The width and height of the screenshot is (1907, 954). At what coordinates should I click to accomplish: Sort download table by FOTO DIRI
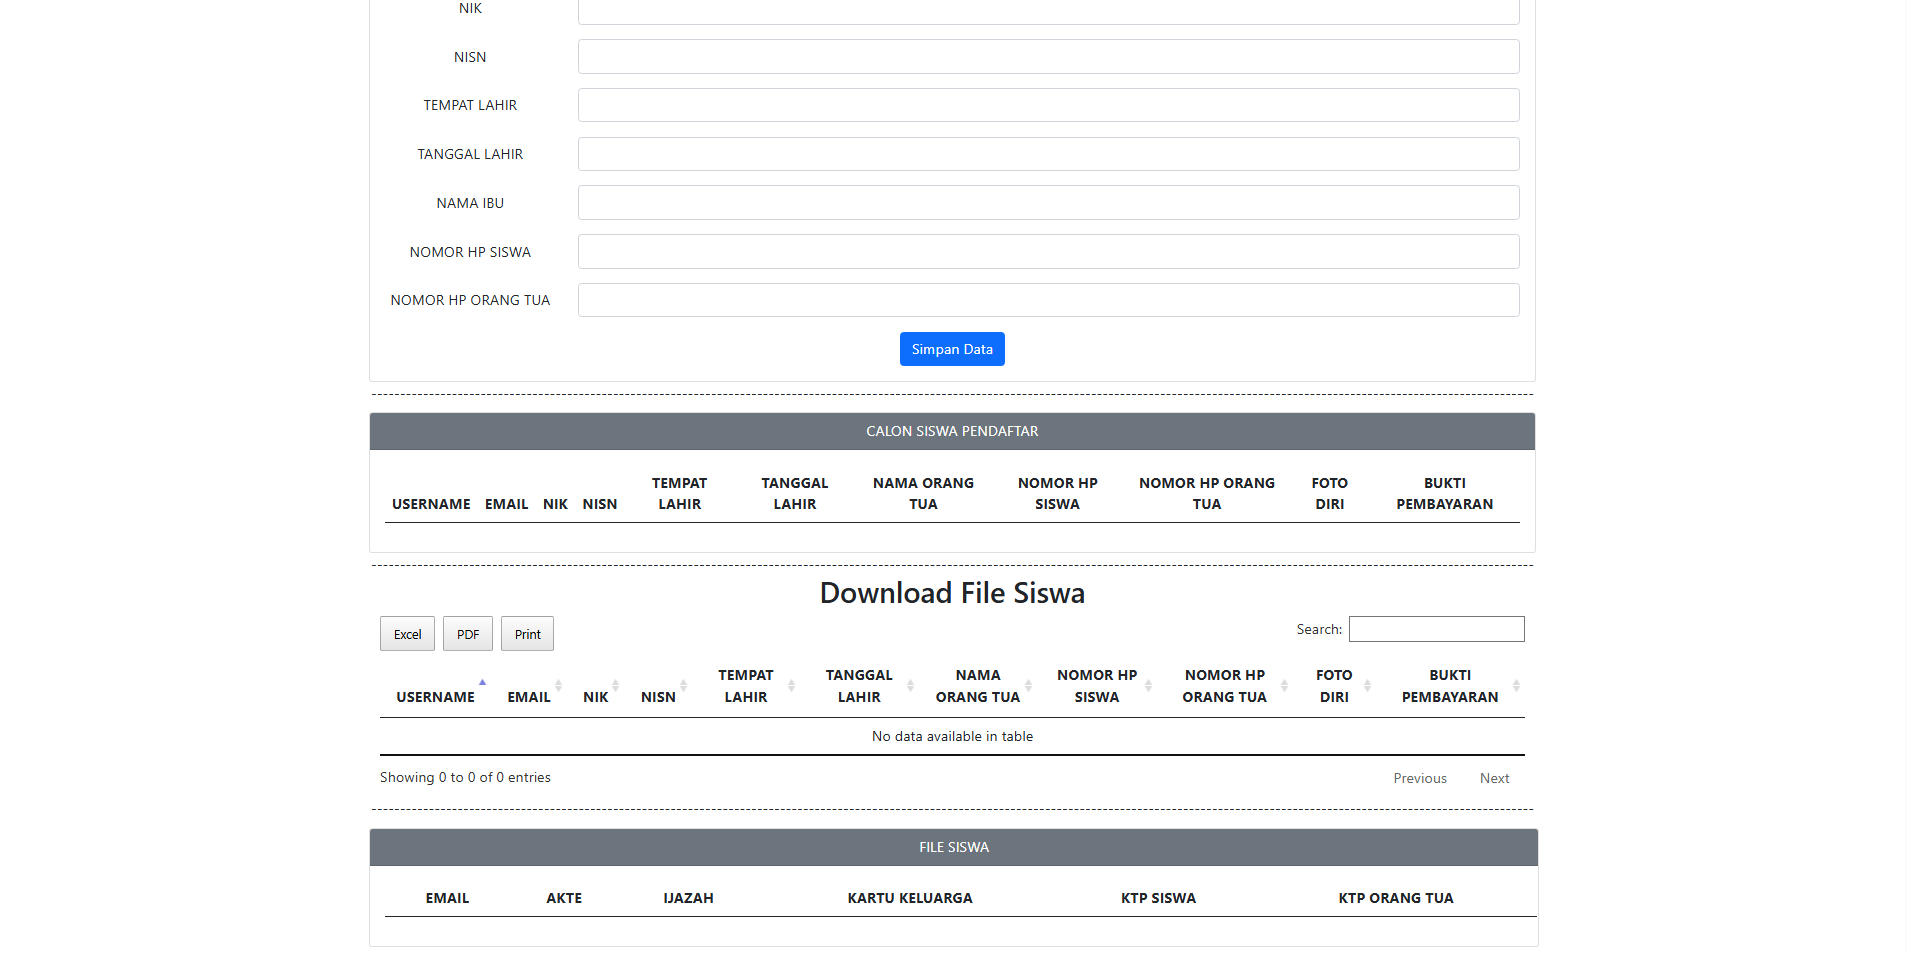point(1334,686)
